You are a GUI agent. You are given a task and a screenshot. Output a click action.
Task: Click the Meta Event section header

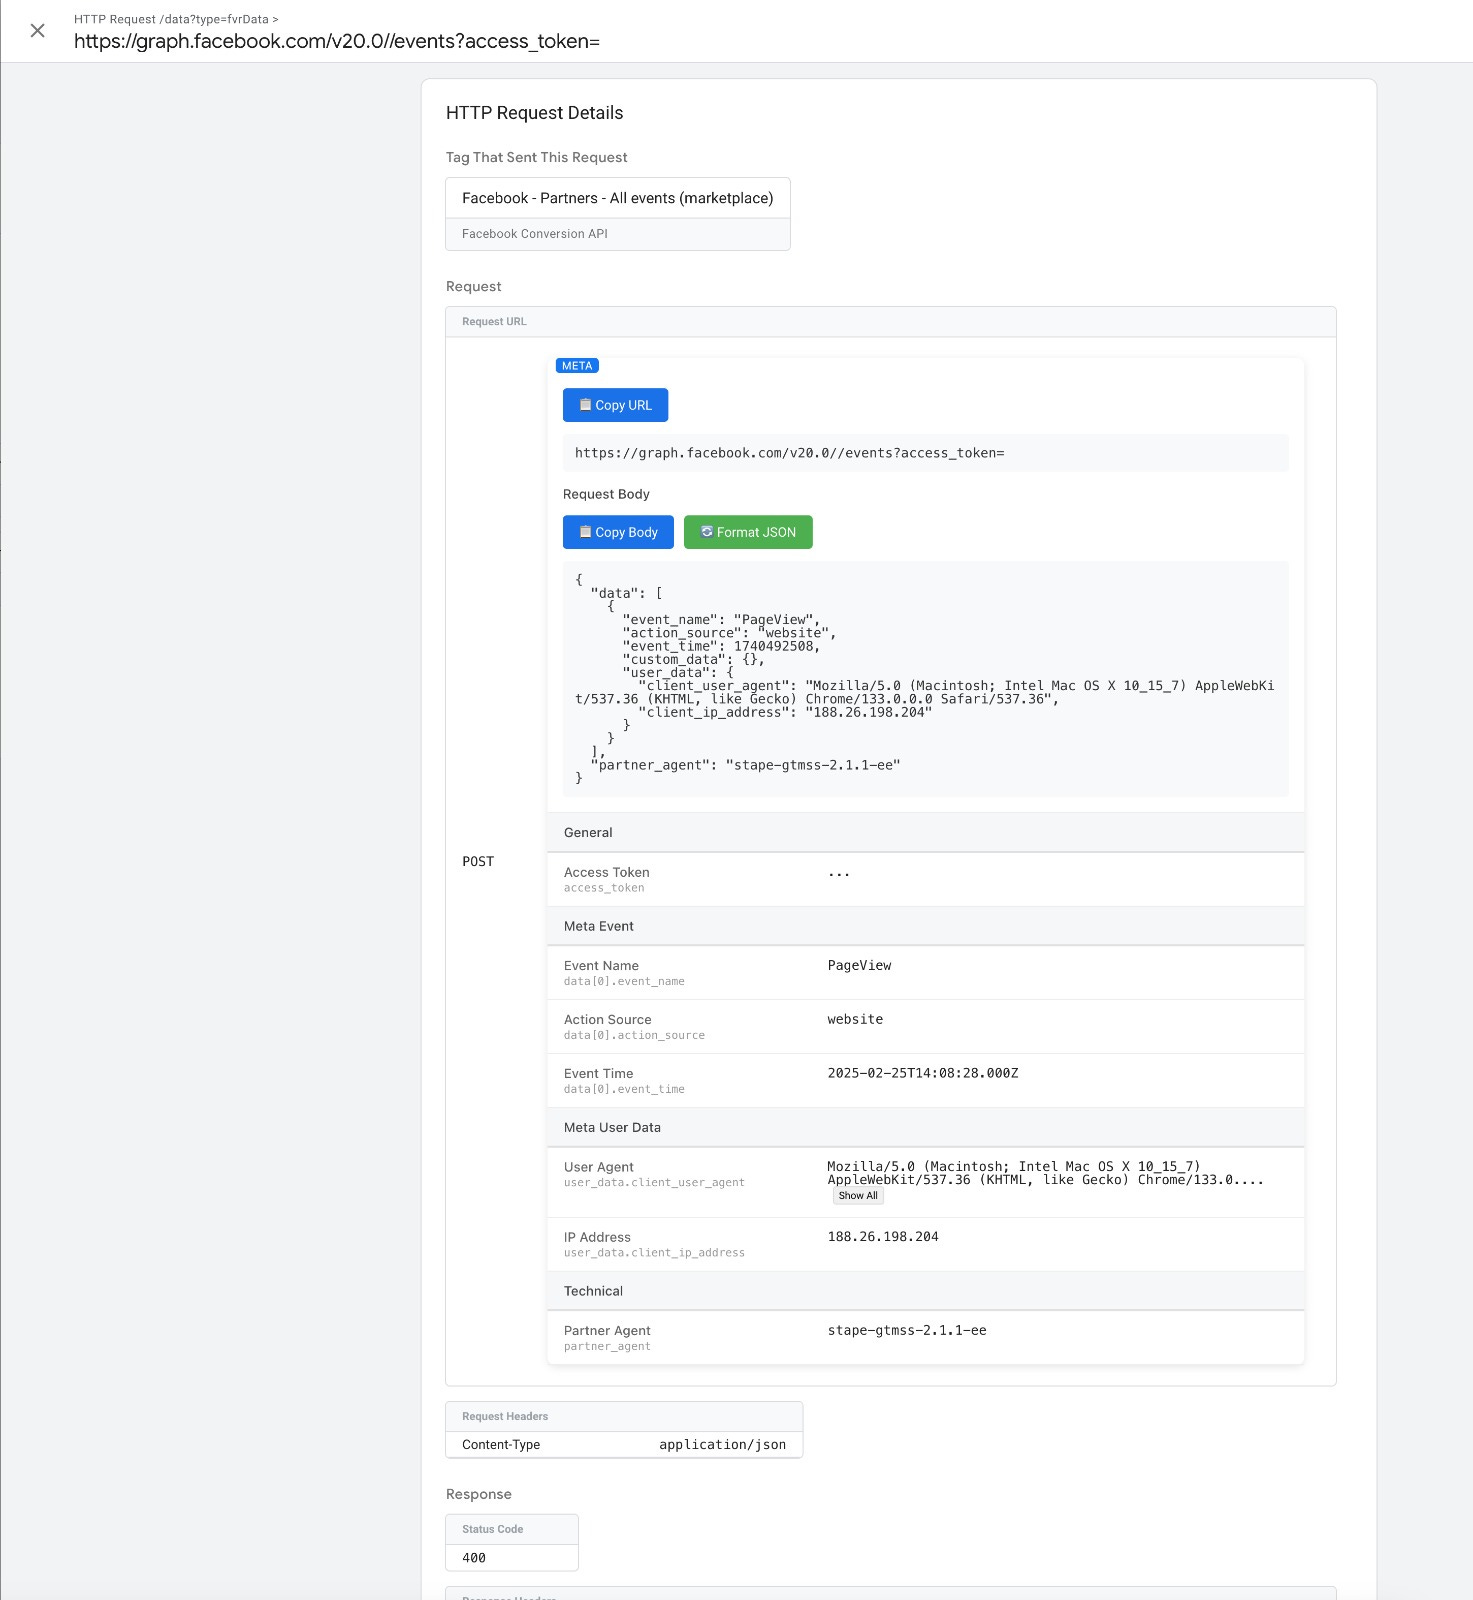(925, 926)
